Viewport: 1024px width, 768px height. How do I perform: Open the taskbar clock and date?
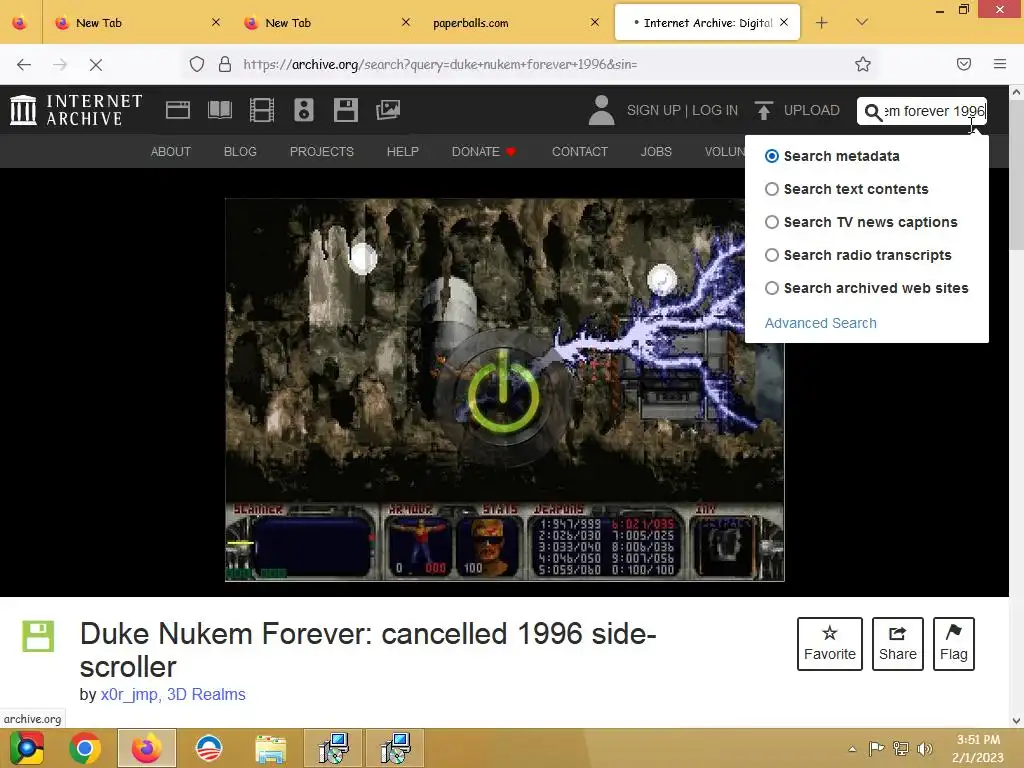click(978, 748)
